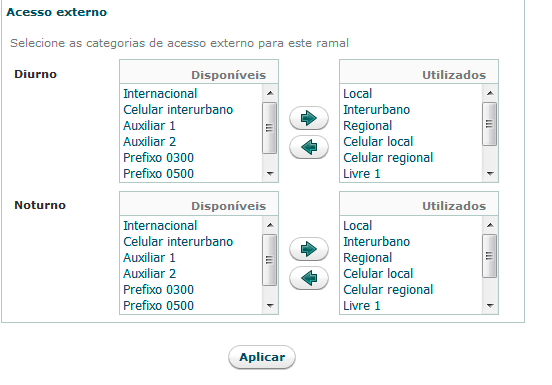
Task: Click the Diurno right arrow move button
Action: (x=309, y=118)
